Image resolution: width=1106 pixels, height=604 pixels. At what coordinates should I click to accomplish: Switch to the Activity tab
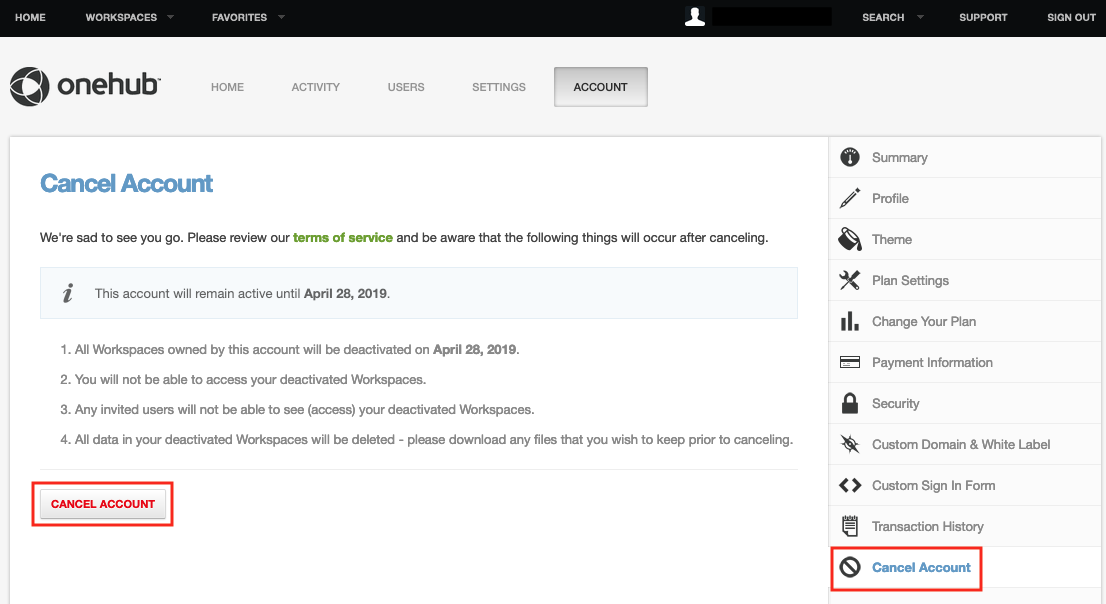coord(315,87)
